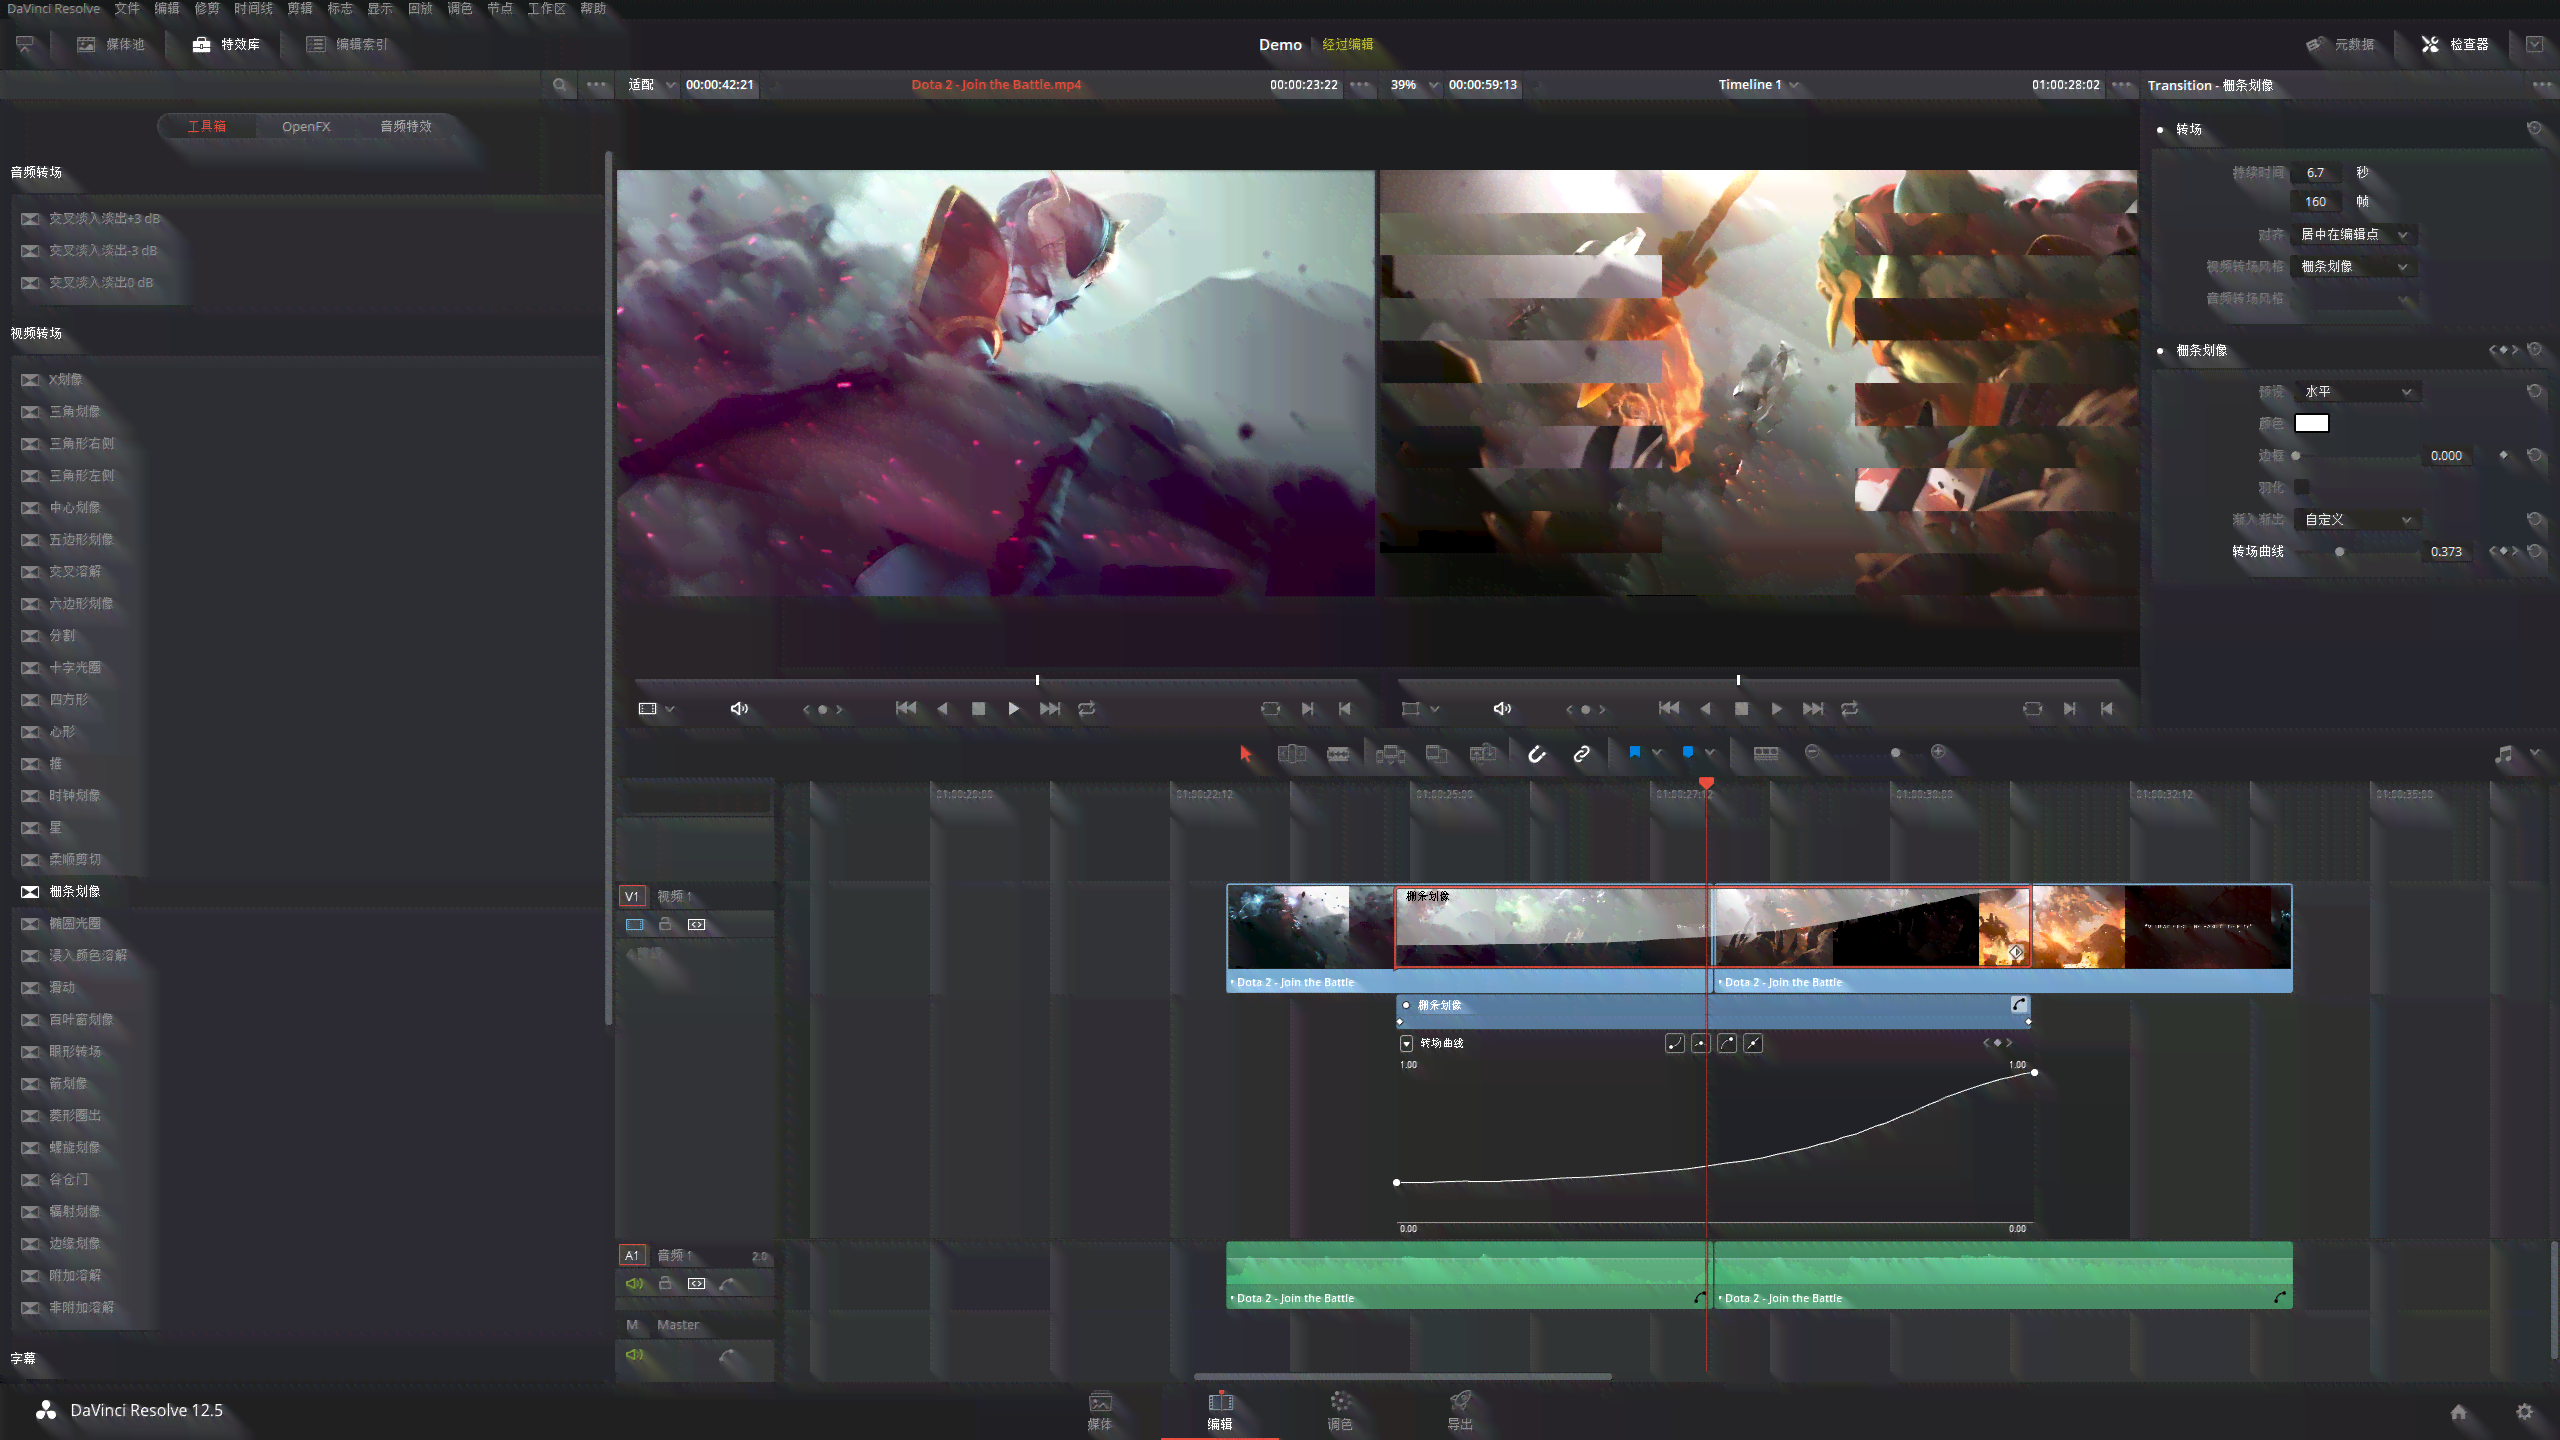This screenshot has height=1440, width=2560.
Task: Open the 39% viewer zoom dropdown
Action: [1414, 85]
